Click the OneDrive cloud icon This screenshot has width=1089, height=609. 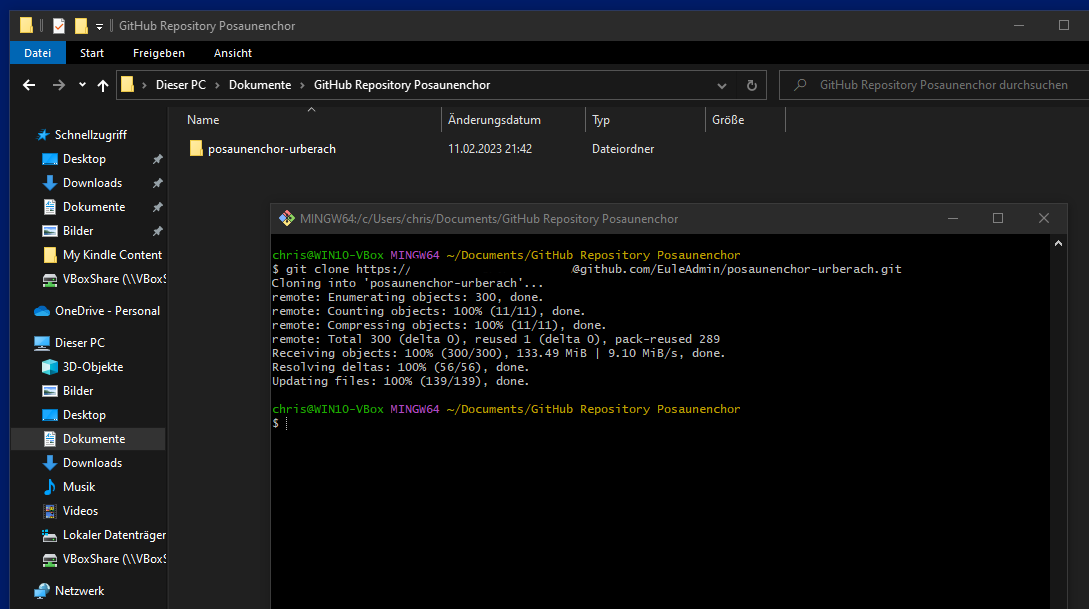pyautogui.click(x=42, y=310)
